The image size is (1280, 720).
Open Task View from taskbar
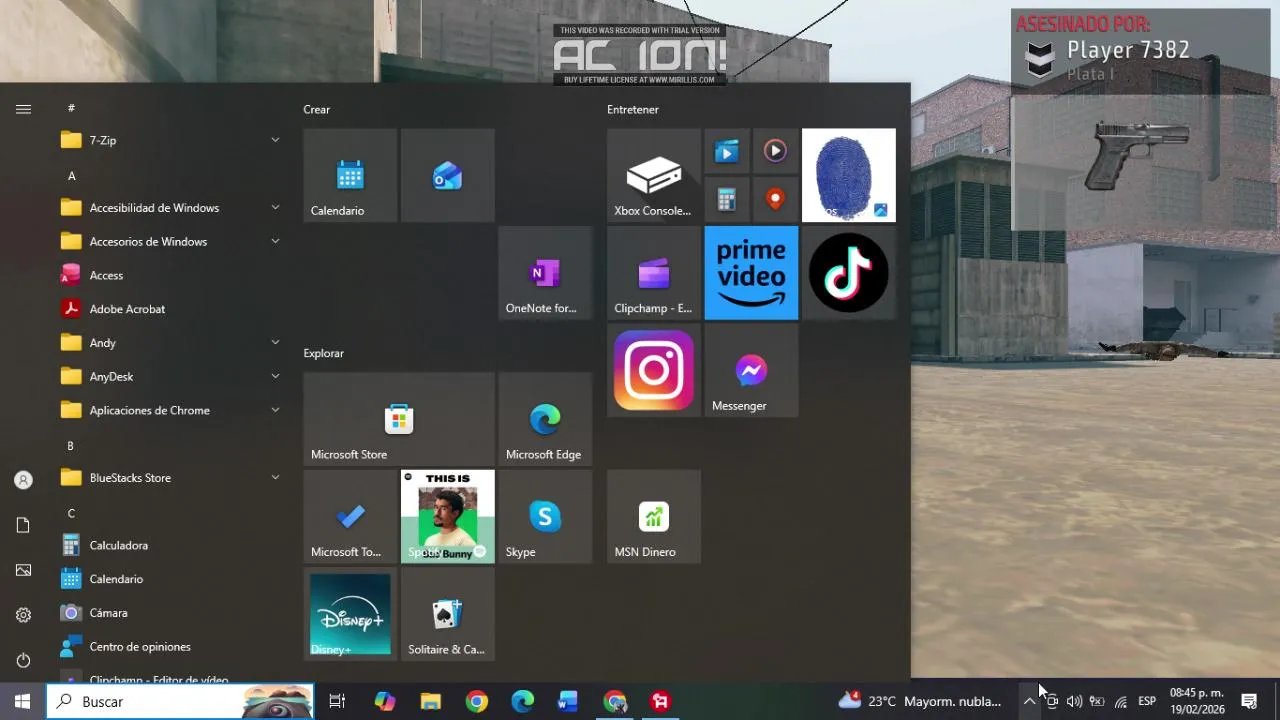click(337, 702)
